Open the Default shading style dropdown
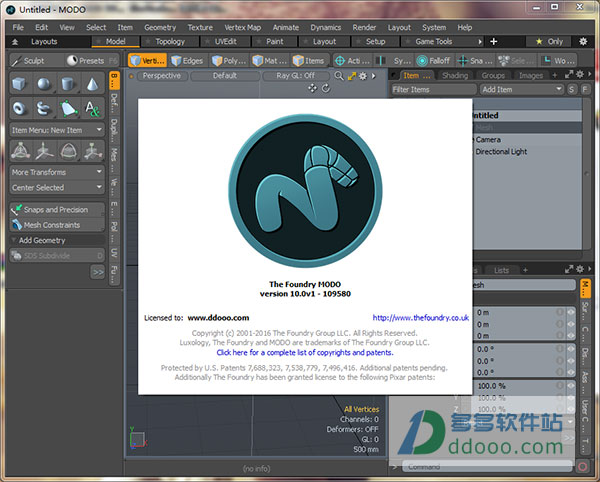The width and height of the screenshot is (600, 482). coord(225,76)
